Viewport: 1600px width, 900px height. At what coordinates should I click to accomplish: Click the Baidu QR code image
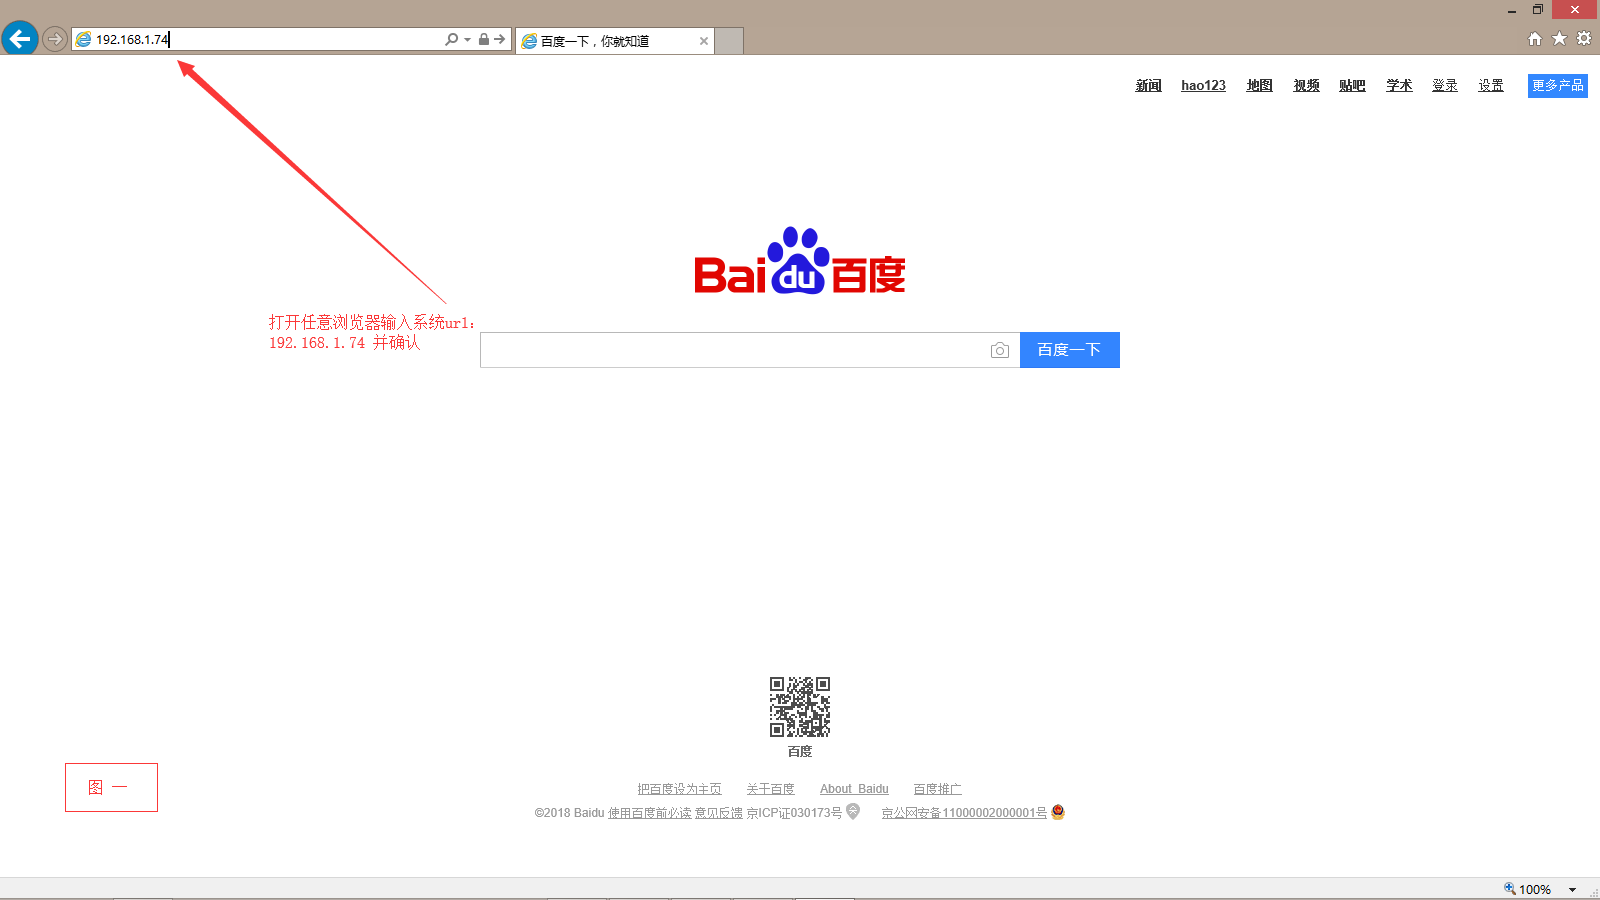[800, 707]
